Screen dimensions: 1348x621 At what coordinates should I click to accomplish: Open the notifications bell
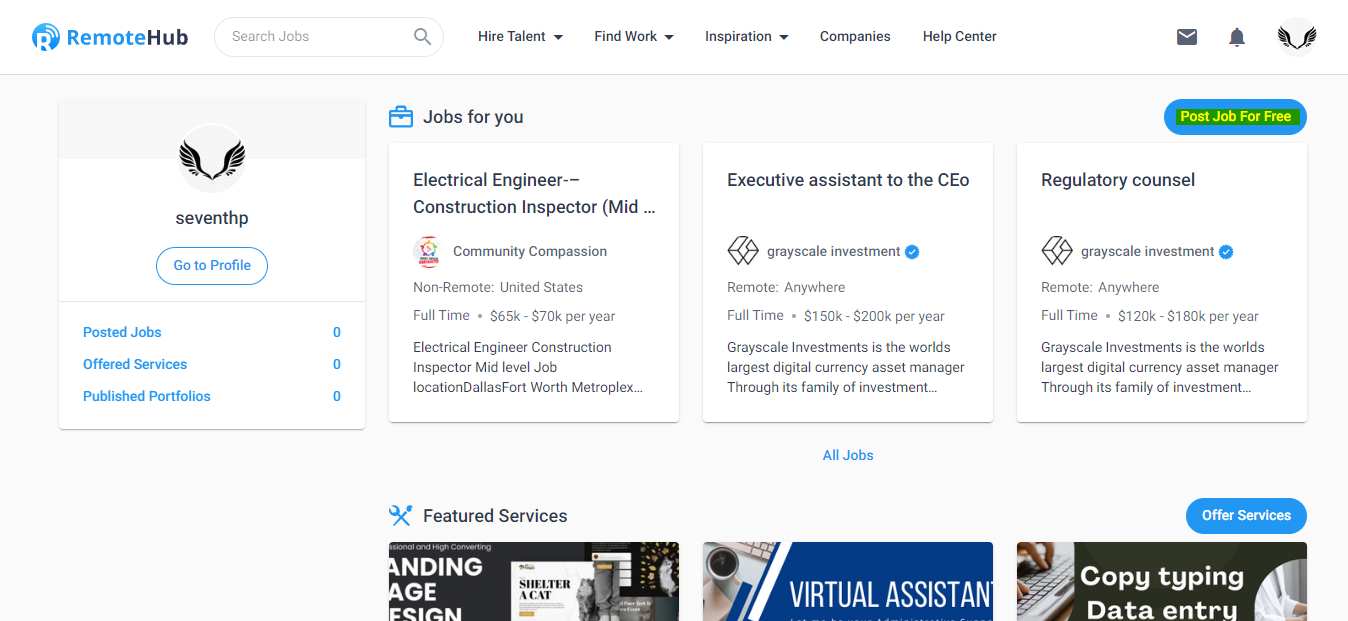coord(1237,37)
